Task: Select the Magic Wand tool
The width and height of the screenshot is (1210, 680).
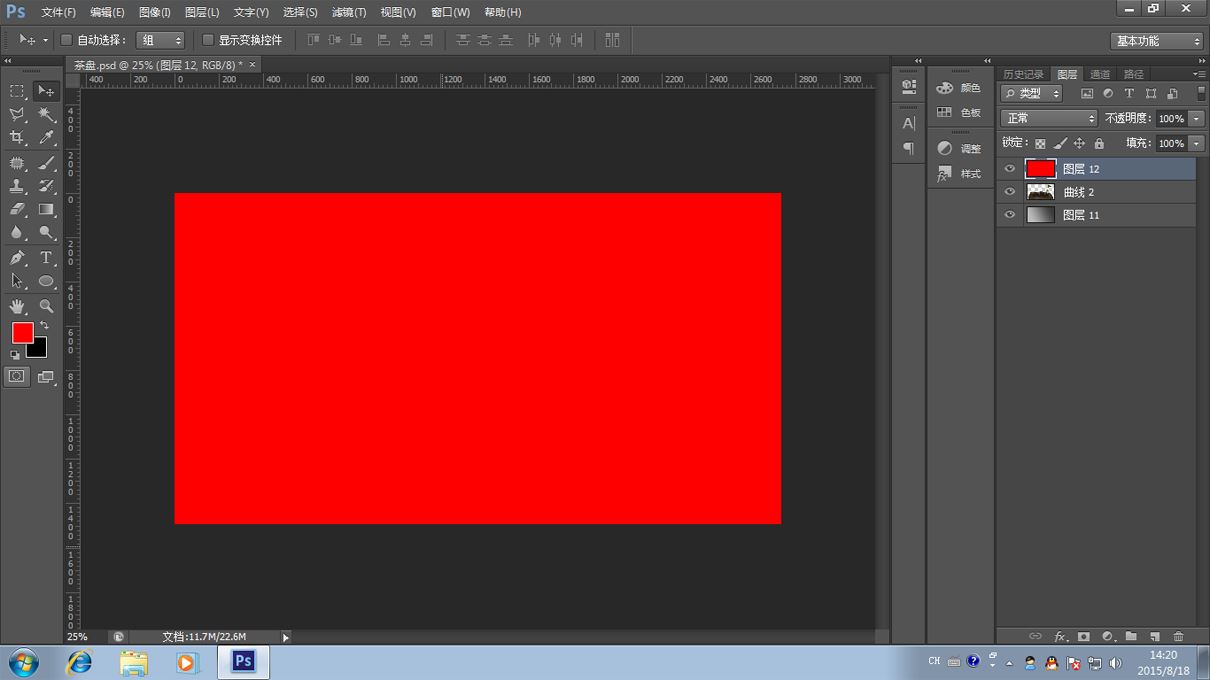Action: pyautogui.click(x=46, y=115)
